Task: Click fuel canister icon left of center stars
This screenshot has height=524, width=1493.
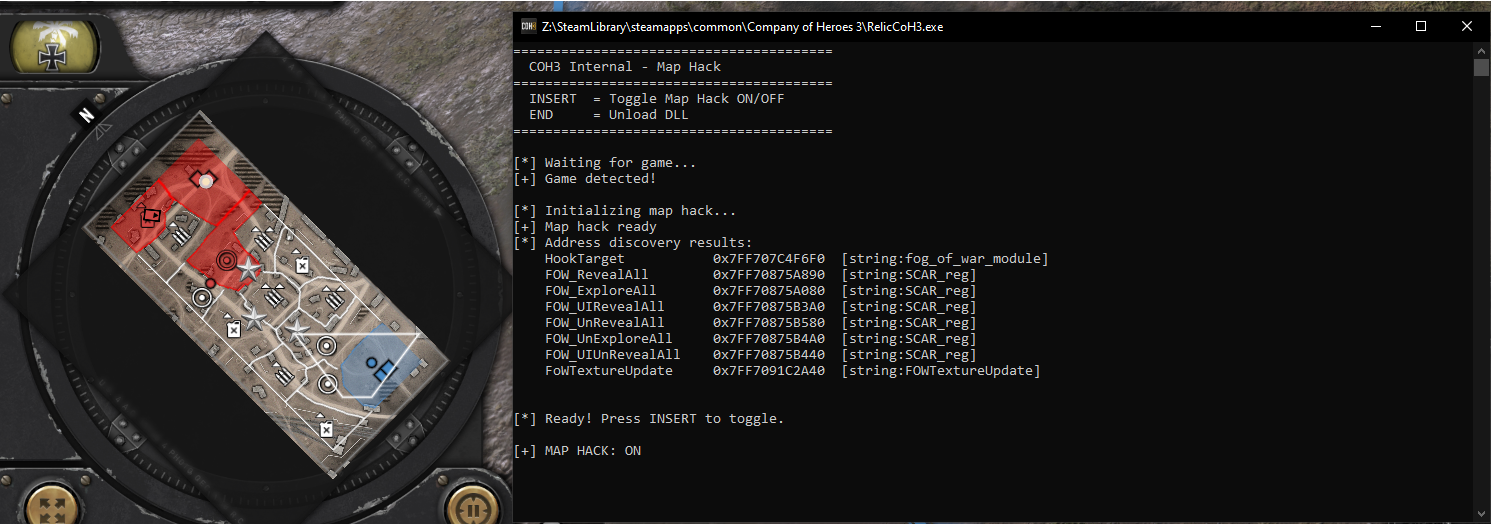Action: coord(234,328)
